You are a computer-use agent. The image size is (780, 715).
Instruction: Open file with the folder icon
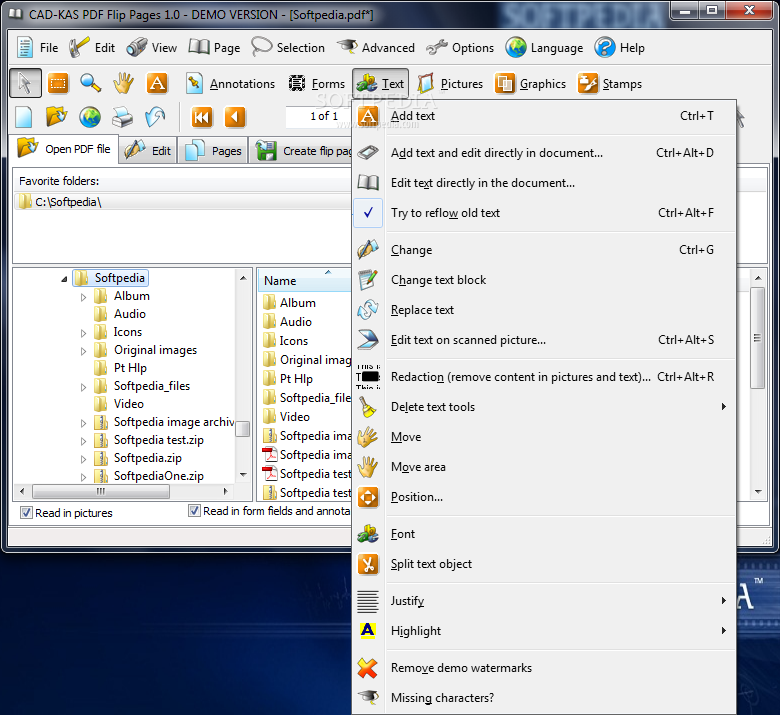click(x=57, y=117)
